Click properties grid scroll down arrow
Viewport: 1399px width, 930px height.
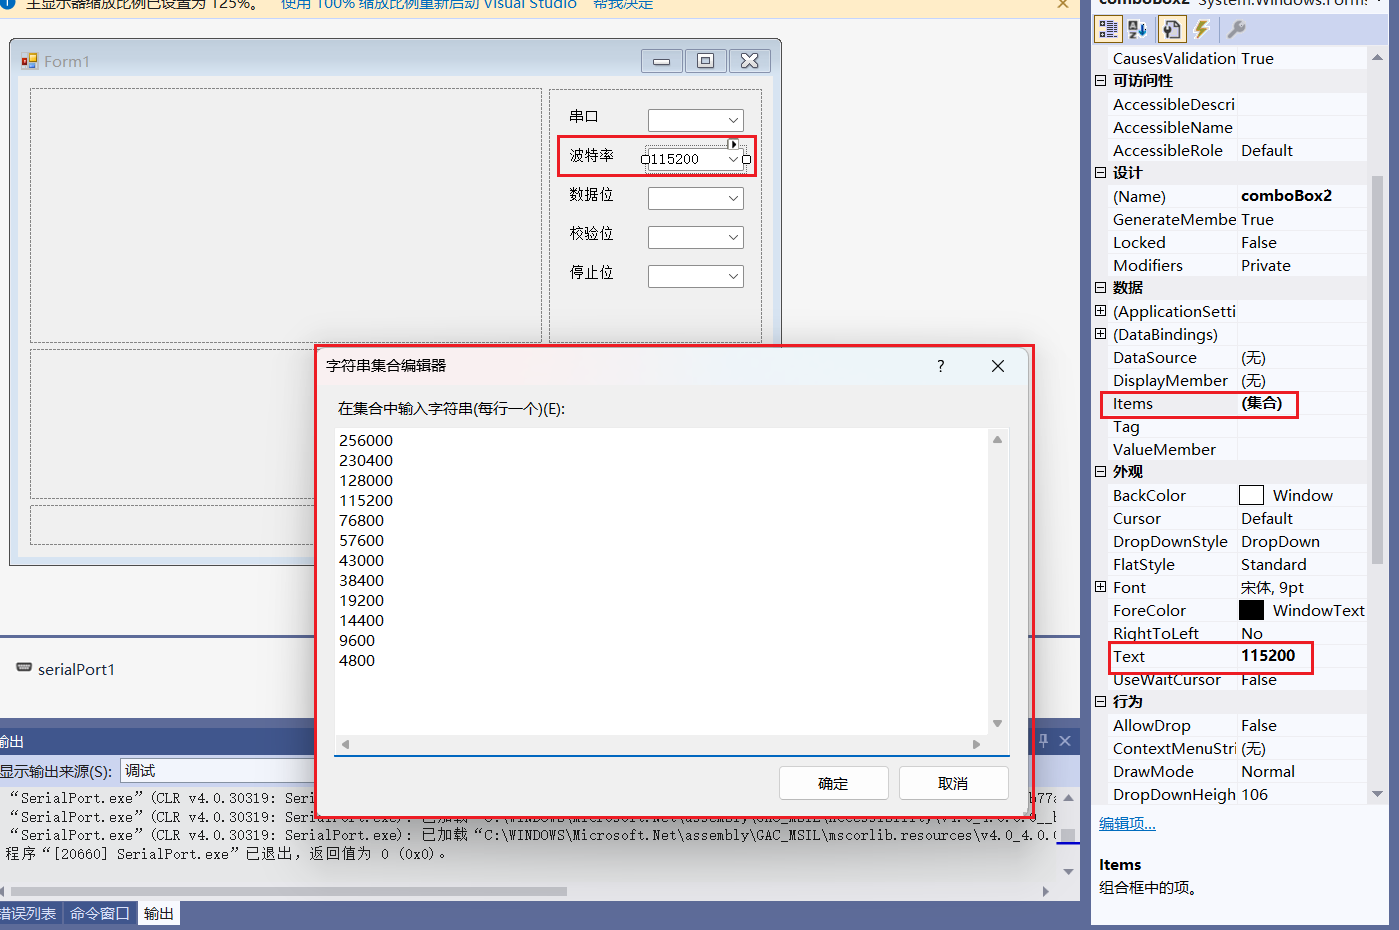point(1377,794)
